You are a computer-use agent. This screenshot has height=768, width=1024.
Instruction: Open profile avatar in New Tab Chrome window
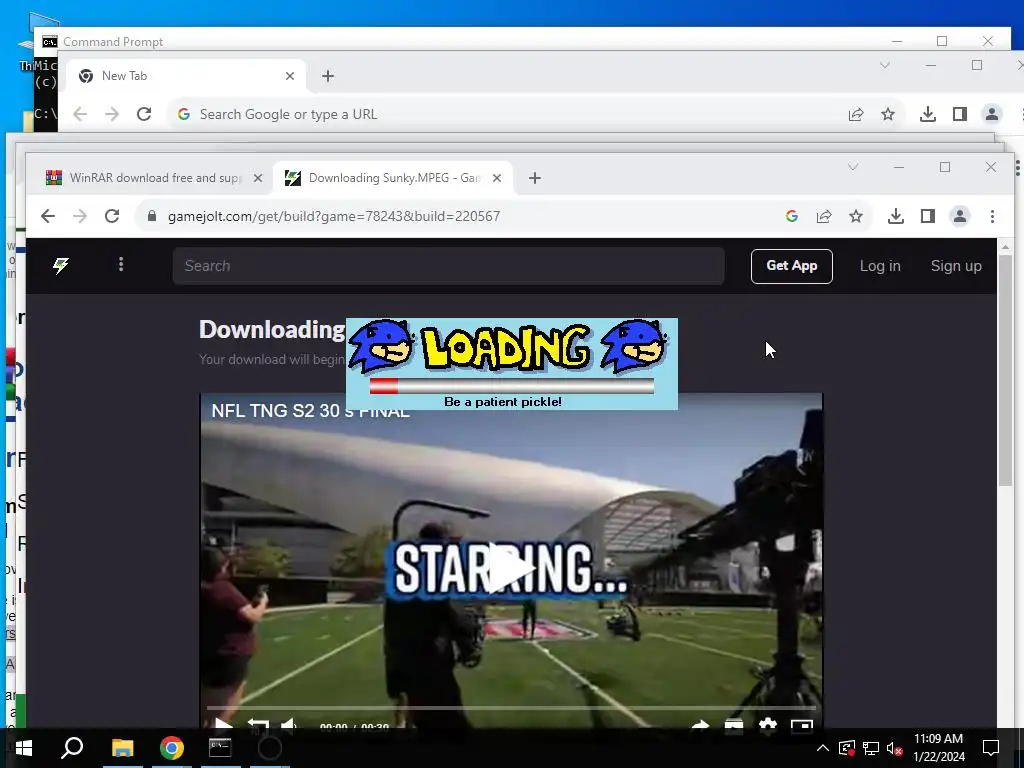(x=992, y=114)
